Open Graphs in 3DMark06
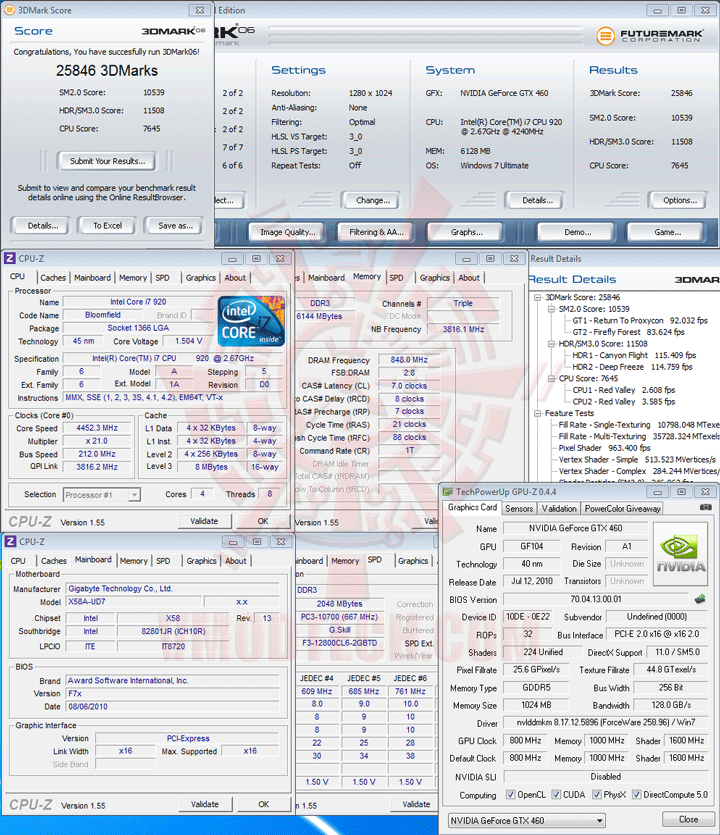This screenshot has width=720, height=835. pos(466,232)
